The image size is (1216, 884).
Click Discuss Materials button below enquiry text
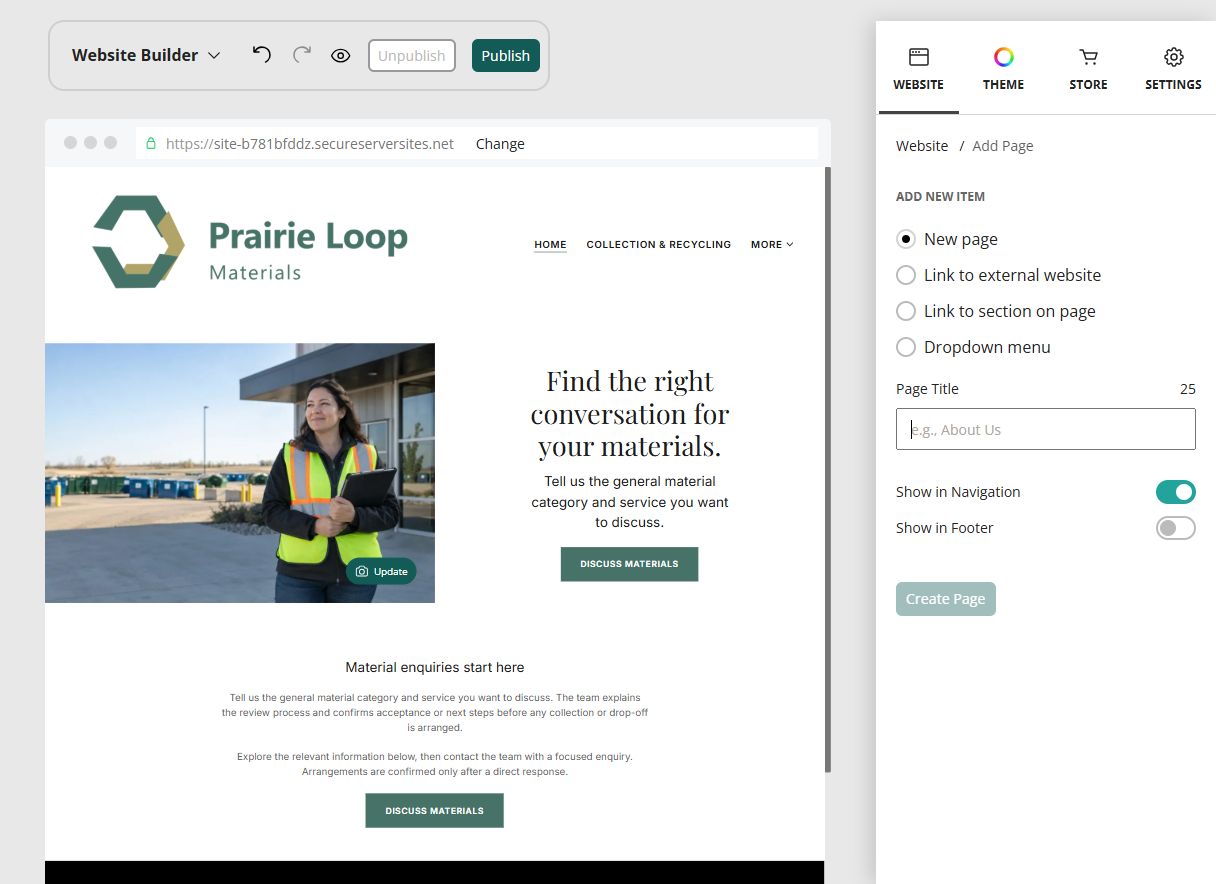(434, 811)
